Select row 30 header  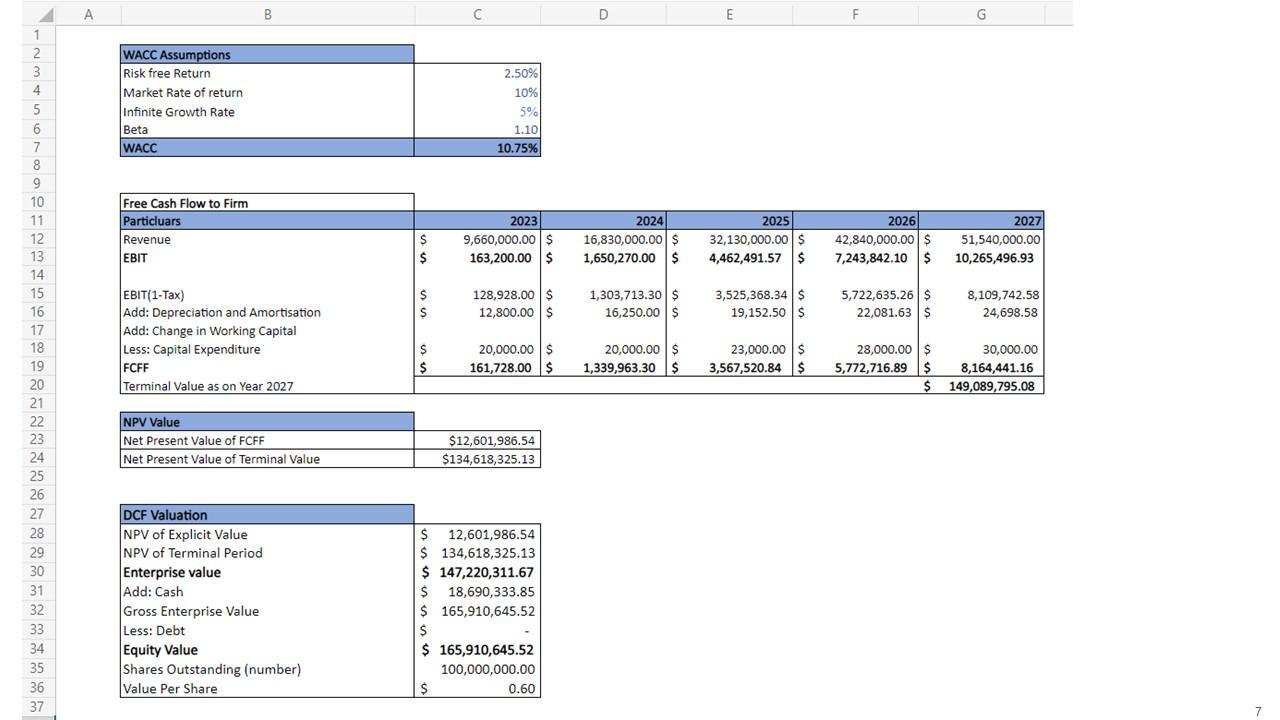(x=37, y=572)
